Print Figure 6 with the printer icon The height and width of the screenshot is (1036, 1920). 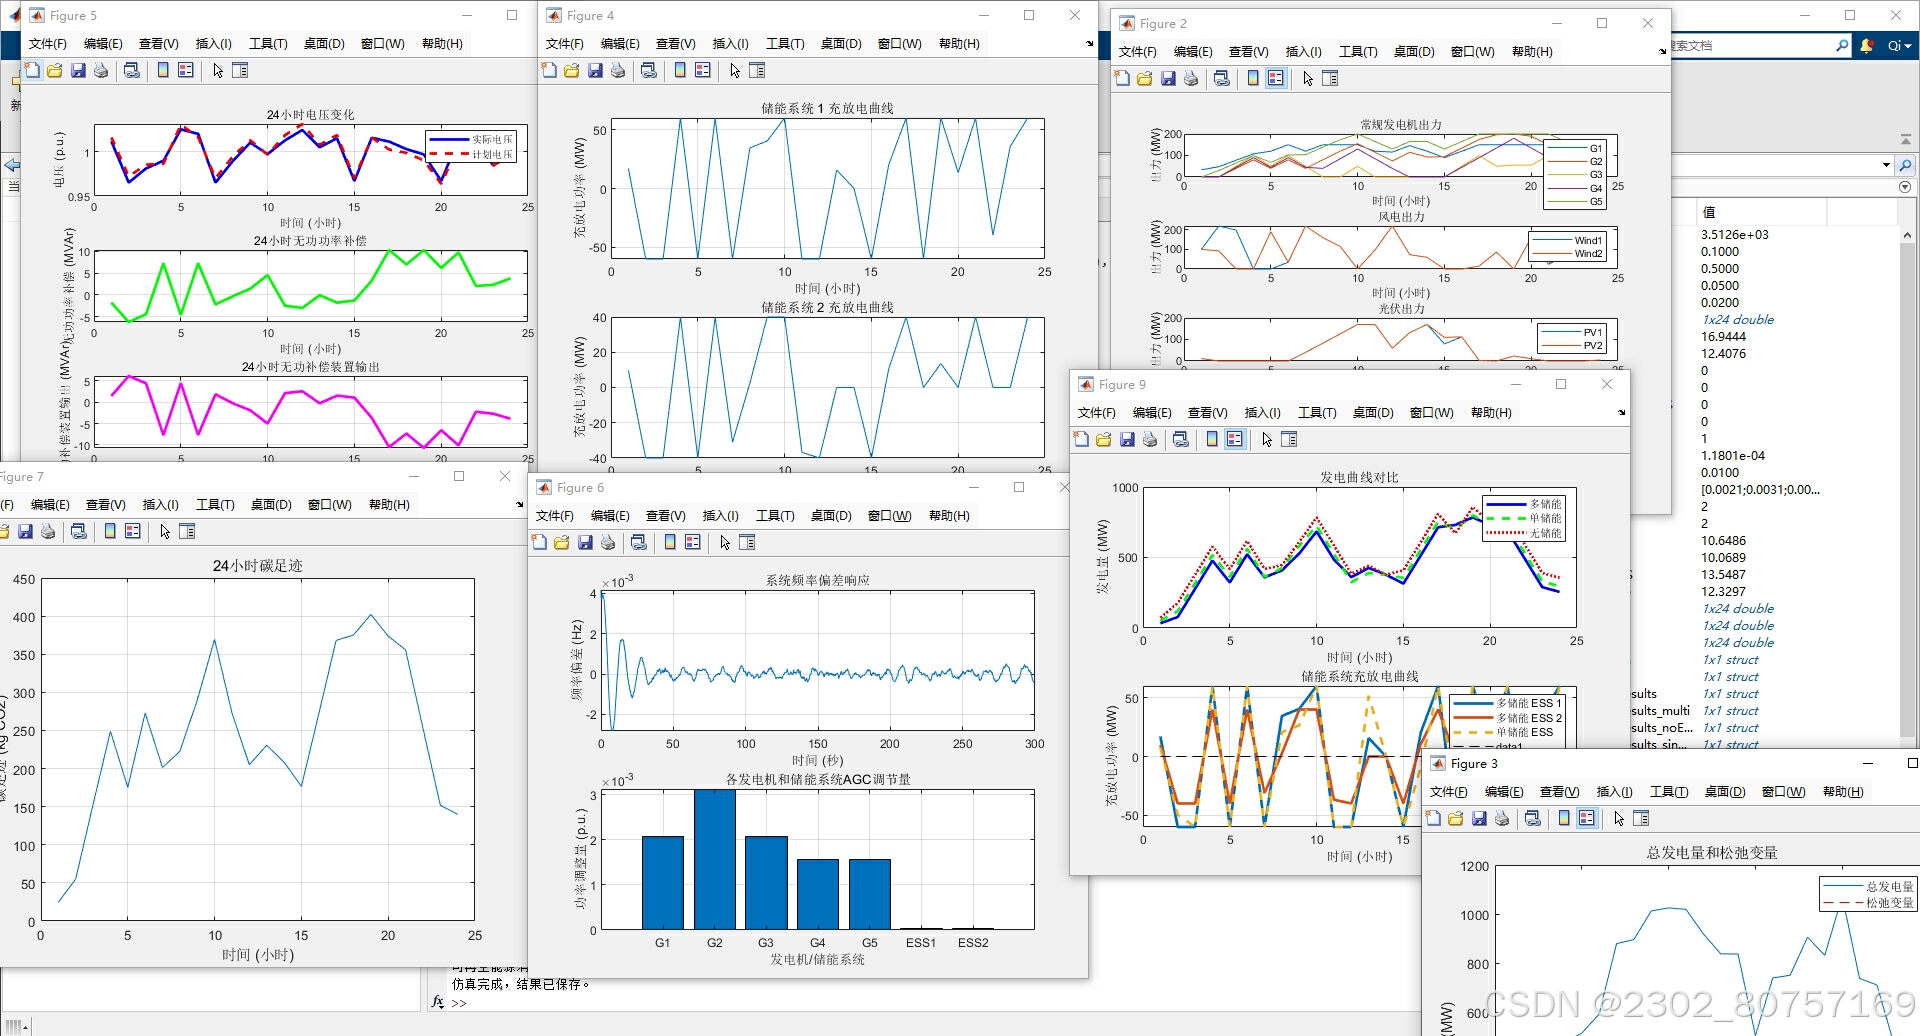[x=608, y=542]
